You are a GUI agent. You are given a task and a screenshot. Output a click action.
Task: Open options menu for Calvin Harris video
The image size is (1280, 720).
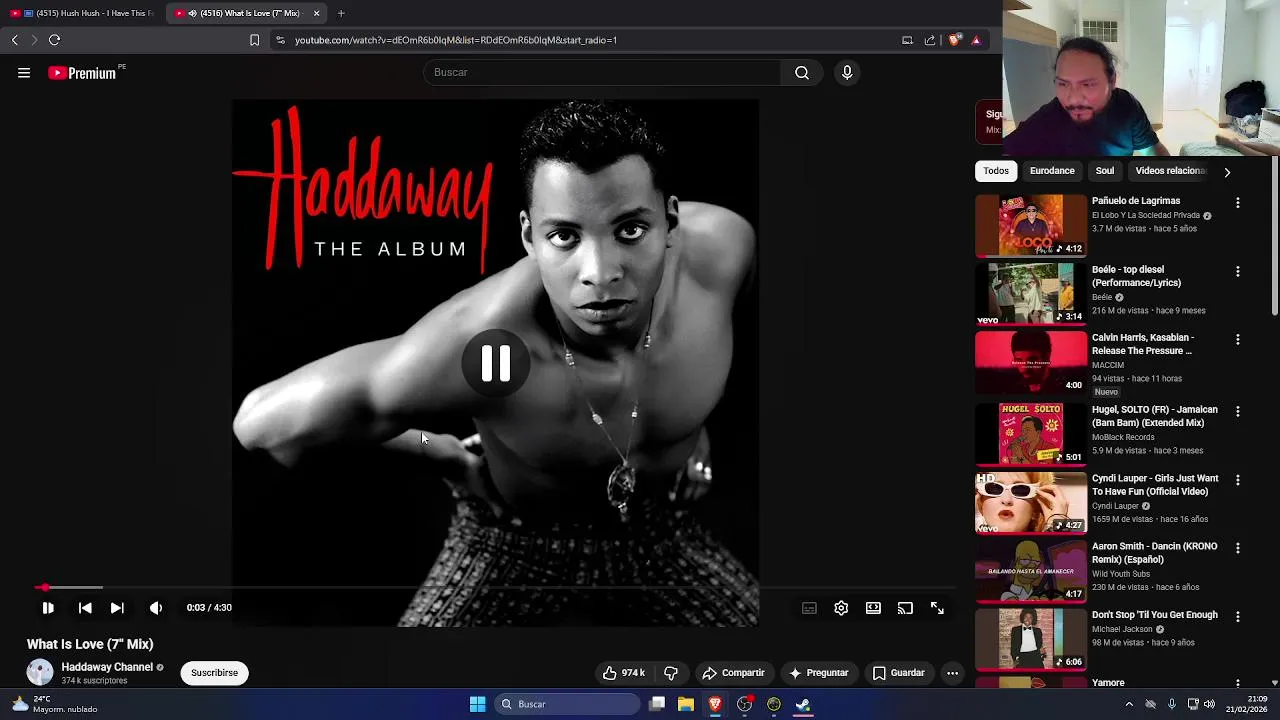coord(1237,340)
